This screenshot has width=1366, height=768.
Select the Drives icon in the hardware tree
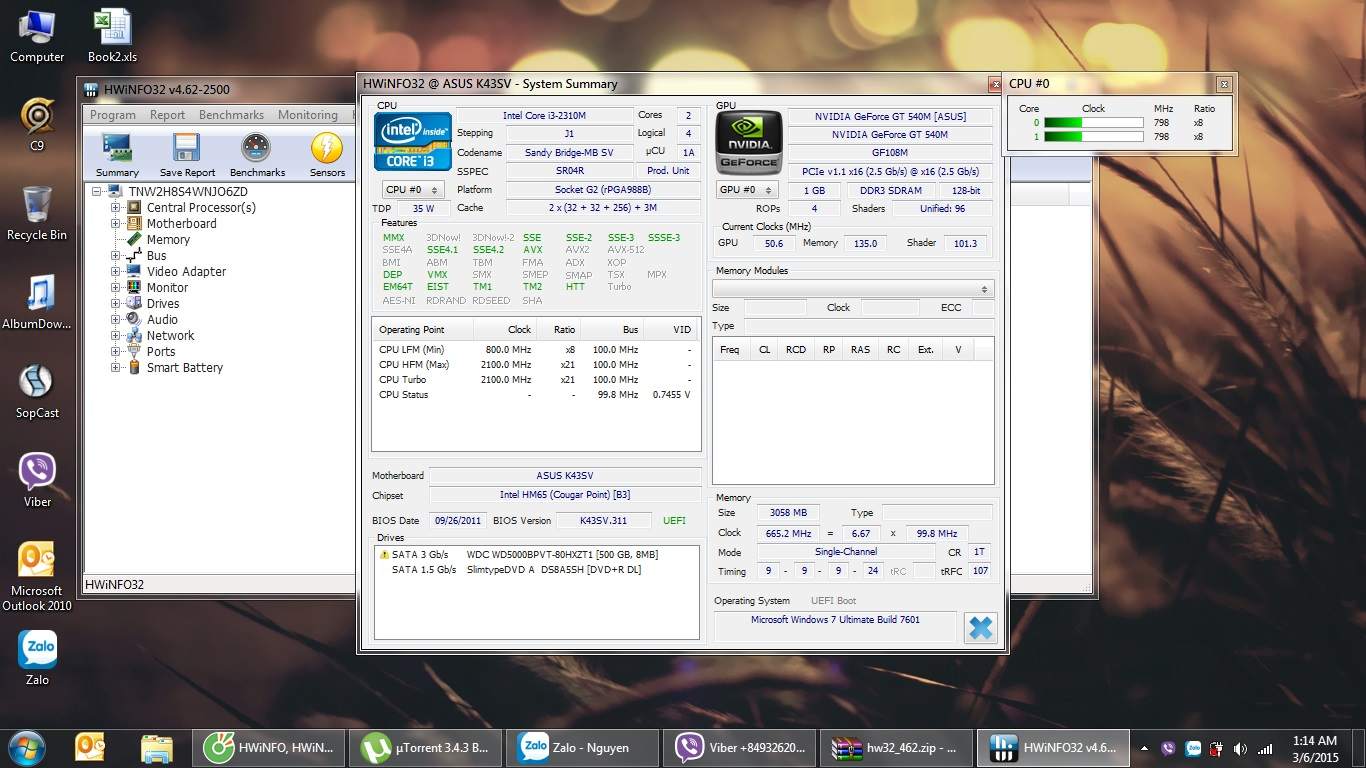coord(134,303)
